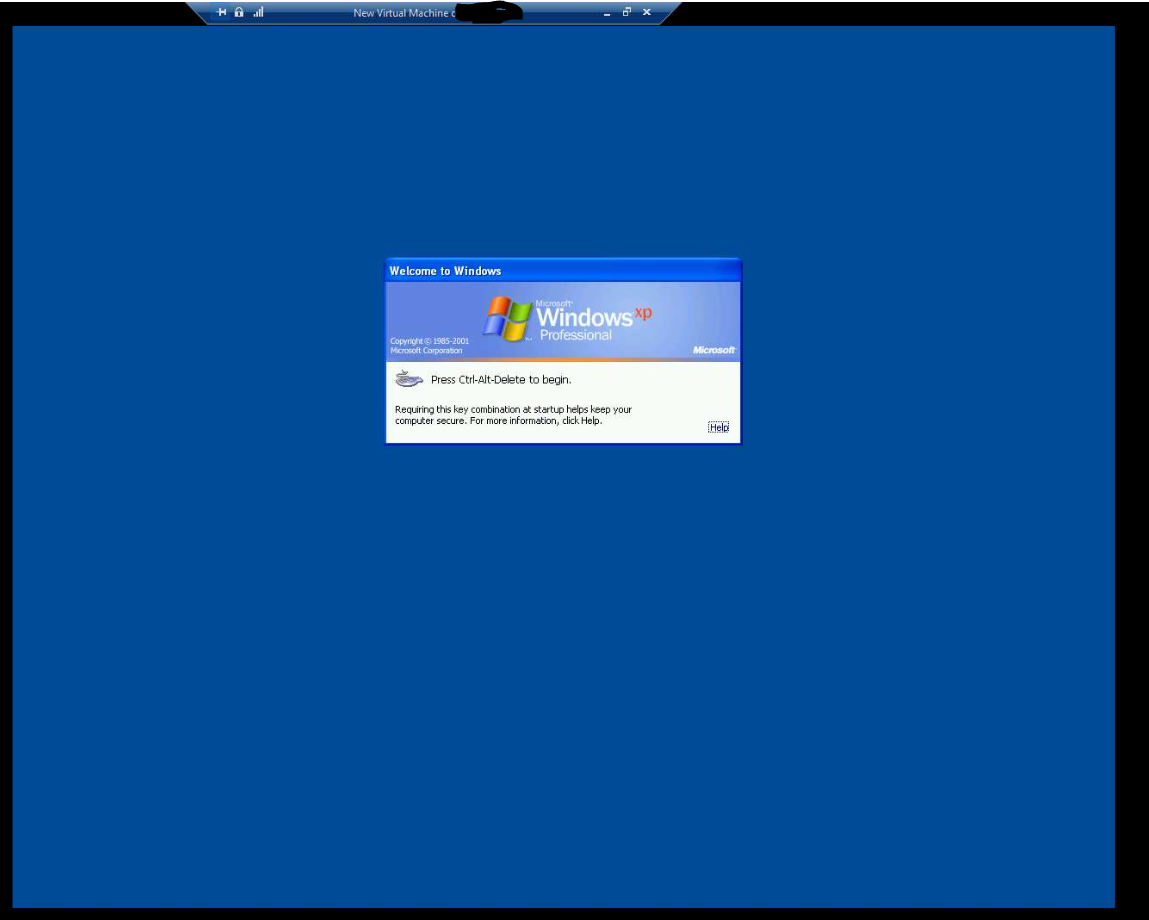
Task: Minimize the virtual machine connection window
Action: click(606, 13)
